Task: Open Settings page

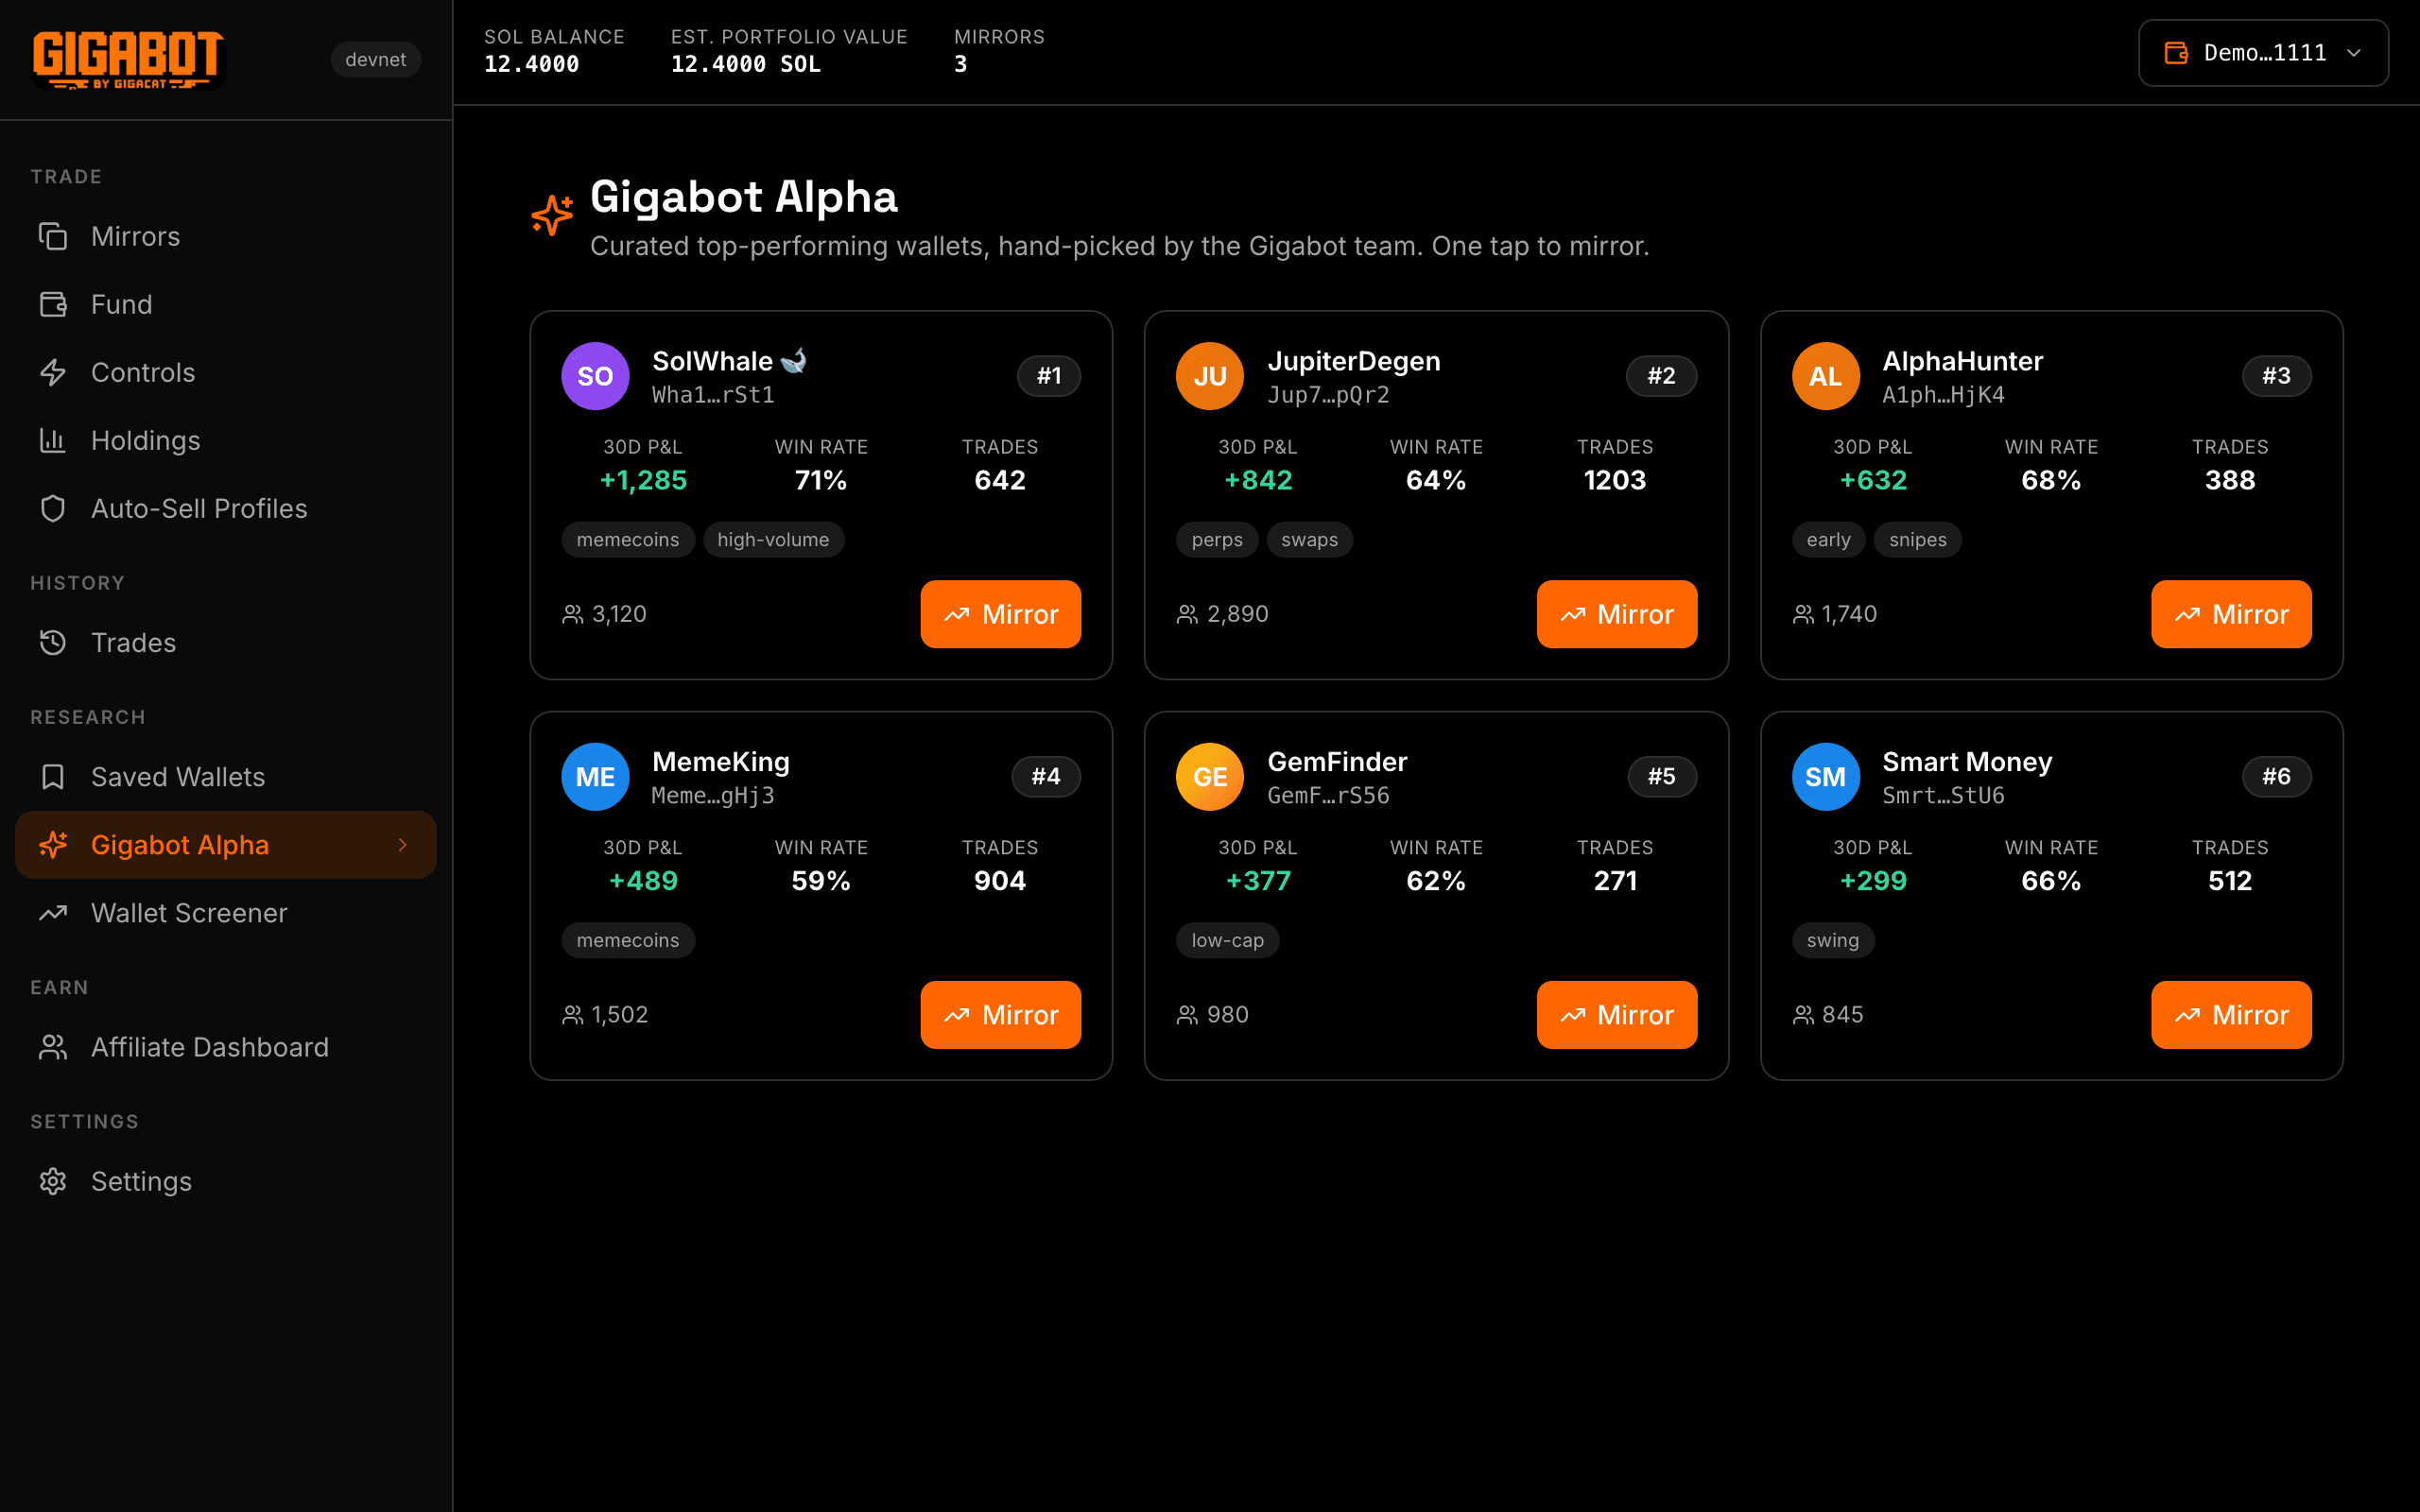Action: click(x=226, y=1181)
